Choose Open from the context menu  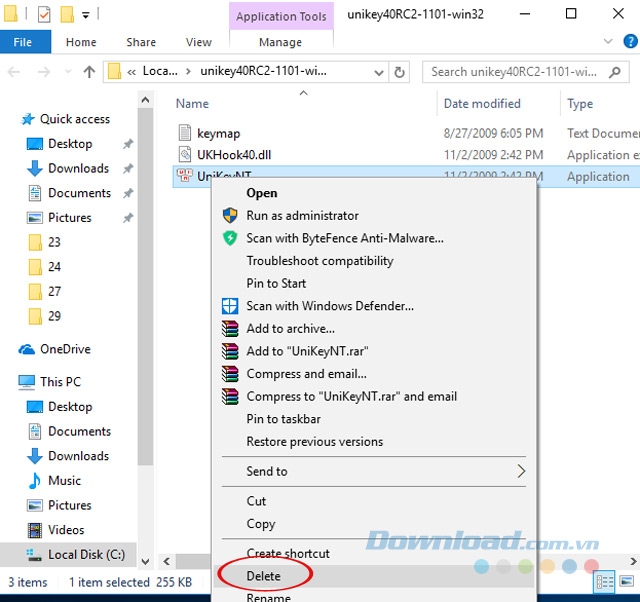pos(262,193)
